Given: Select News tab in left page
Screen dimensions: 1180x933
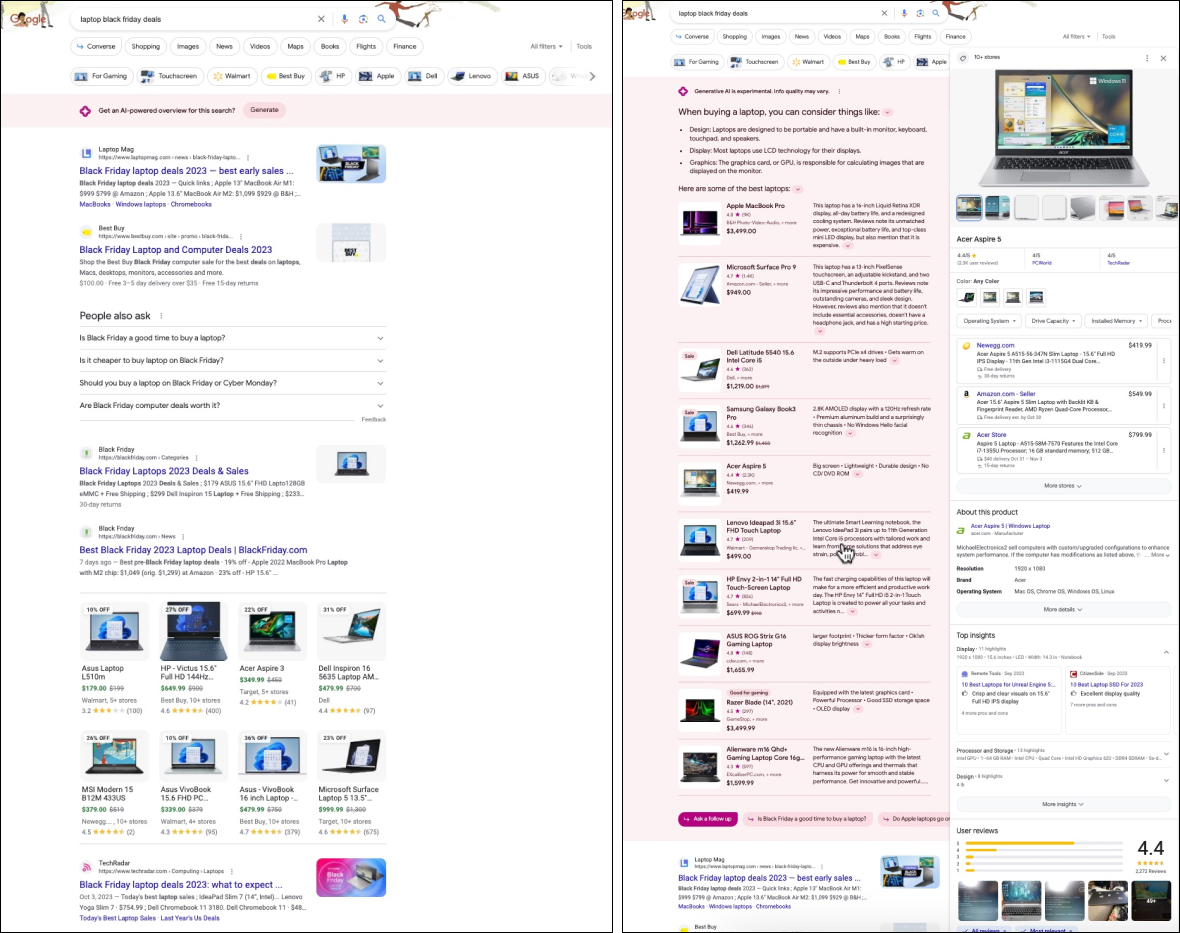Looking at the screenshot, I should click(x=224, y=47).
